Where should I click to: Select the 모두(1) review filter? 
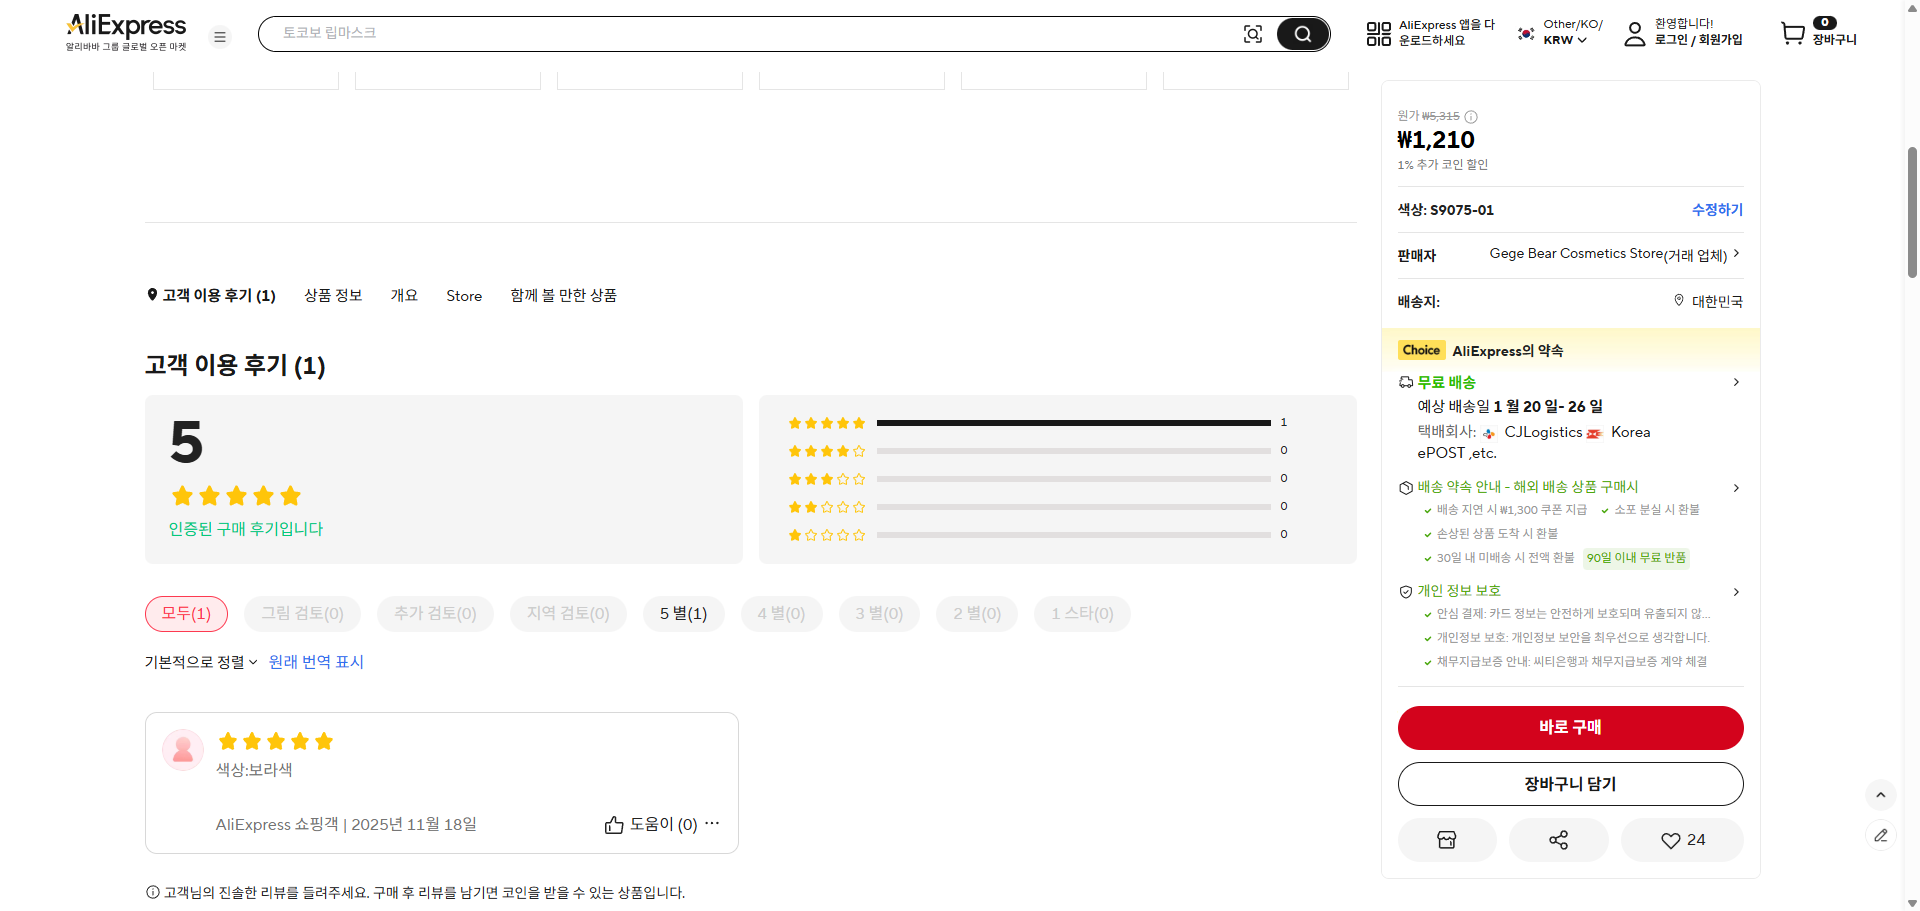(186, 613)
